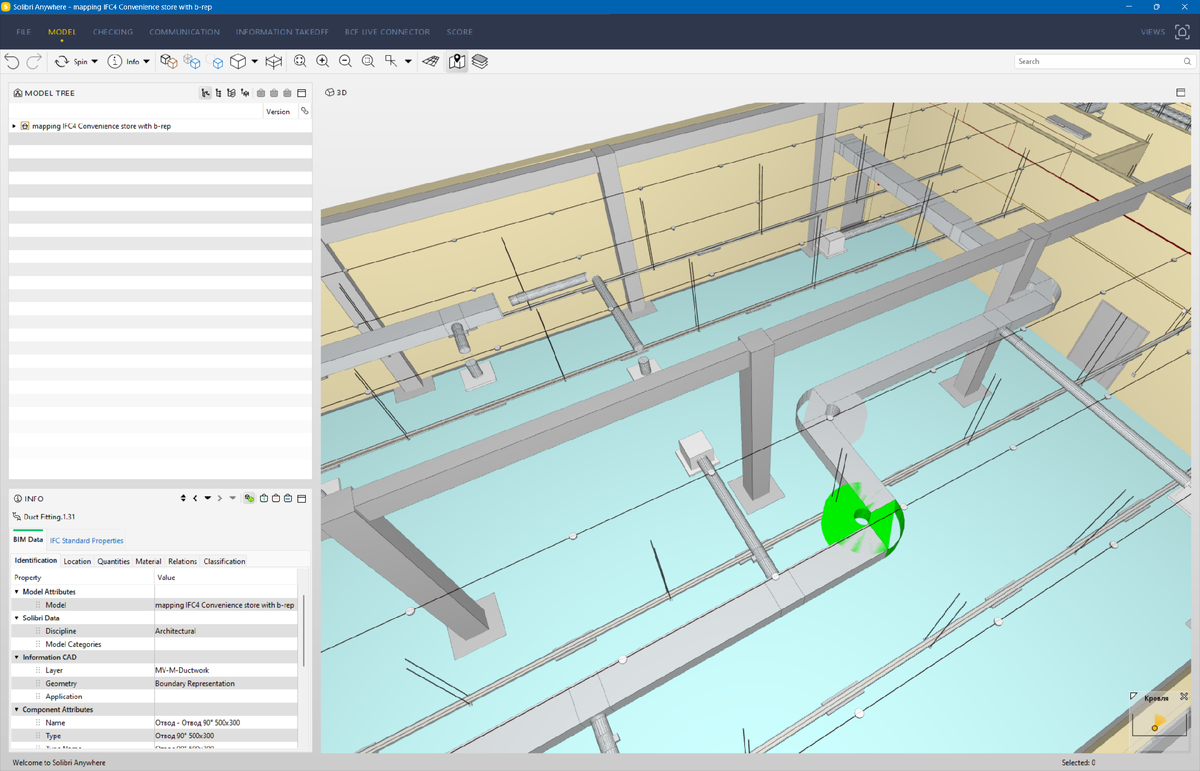Open the Info tool dropdown arrow
This screenshot has width=1200, height=771.
click(x=147, y=62)
